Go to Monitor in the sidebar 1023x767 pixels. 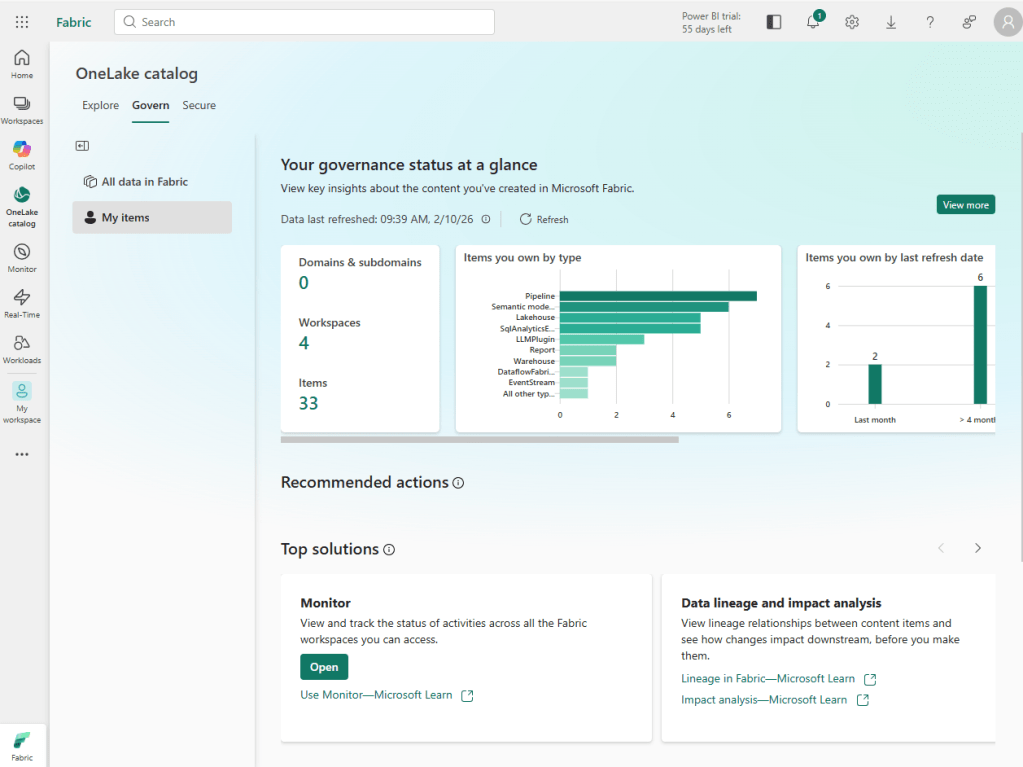click(22, 257)
